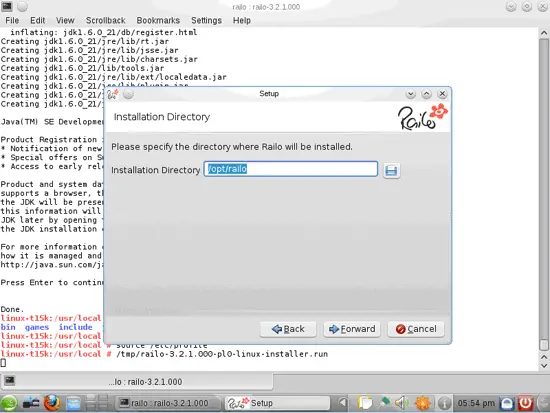Open the volume speaker tray icon
Screen dimensions: 550x413
click(x=402, y=403)
